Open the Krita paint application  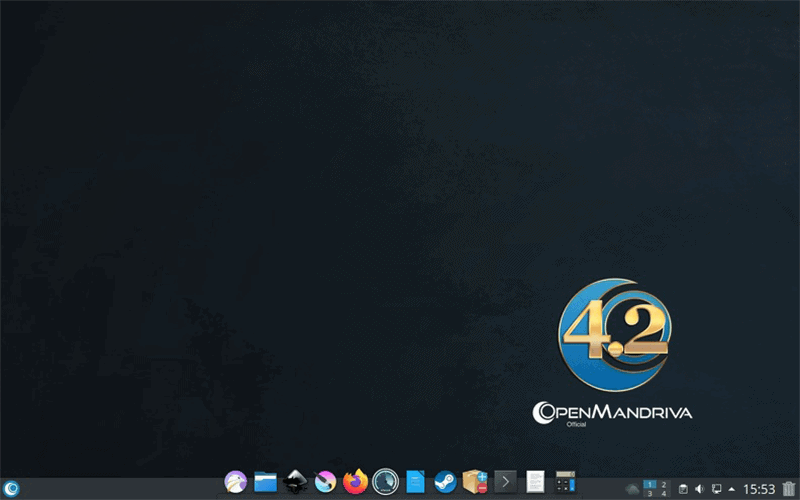coord(325,483)
